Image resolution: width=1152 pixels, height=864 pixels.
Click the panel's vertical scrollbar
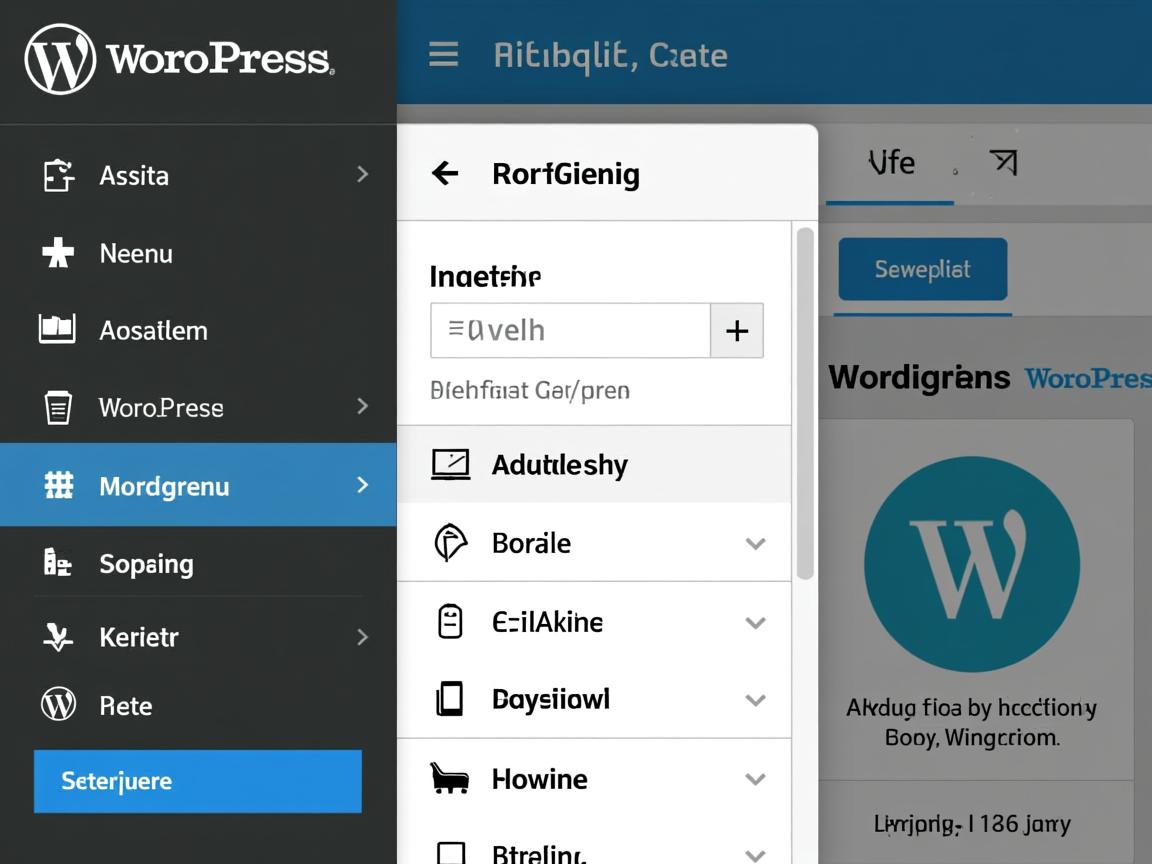(805, 402)
